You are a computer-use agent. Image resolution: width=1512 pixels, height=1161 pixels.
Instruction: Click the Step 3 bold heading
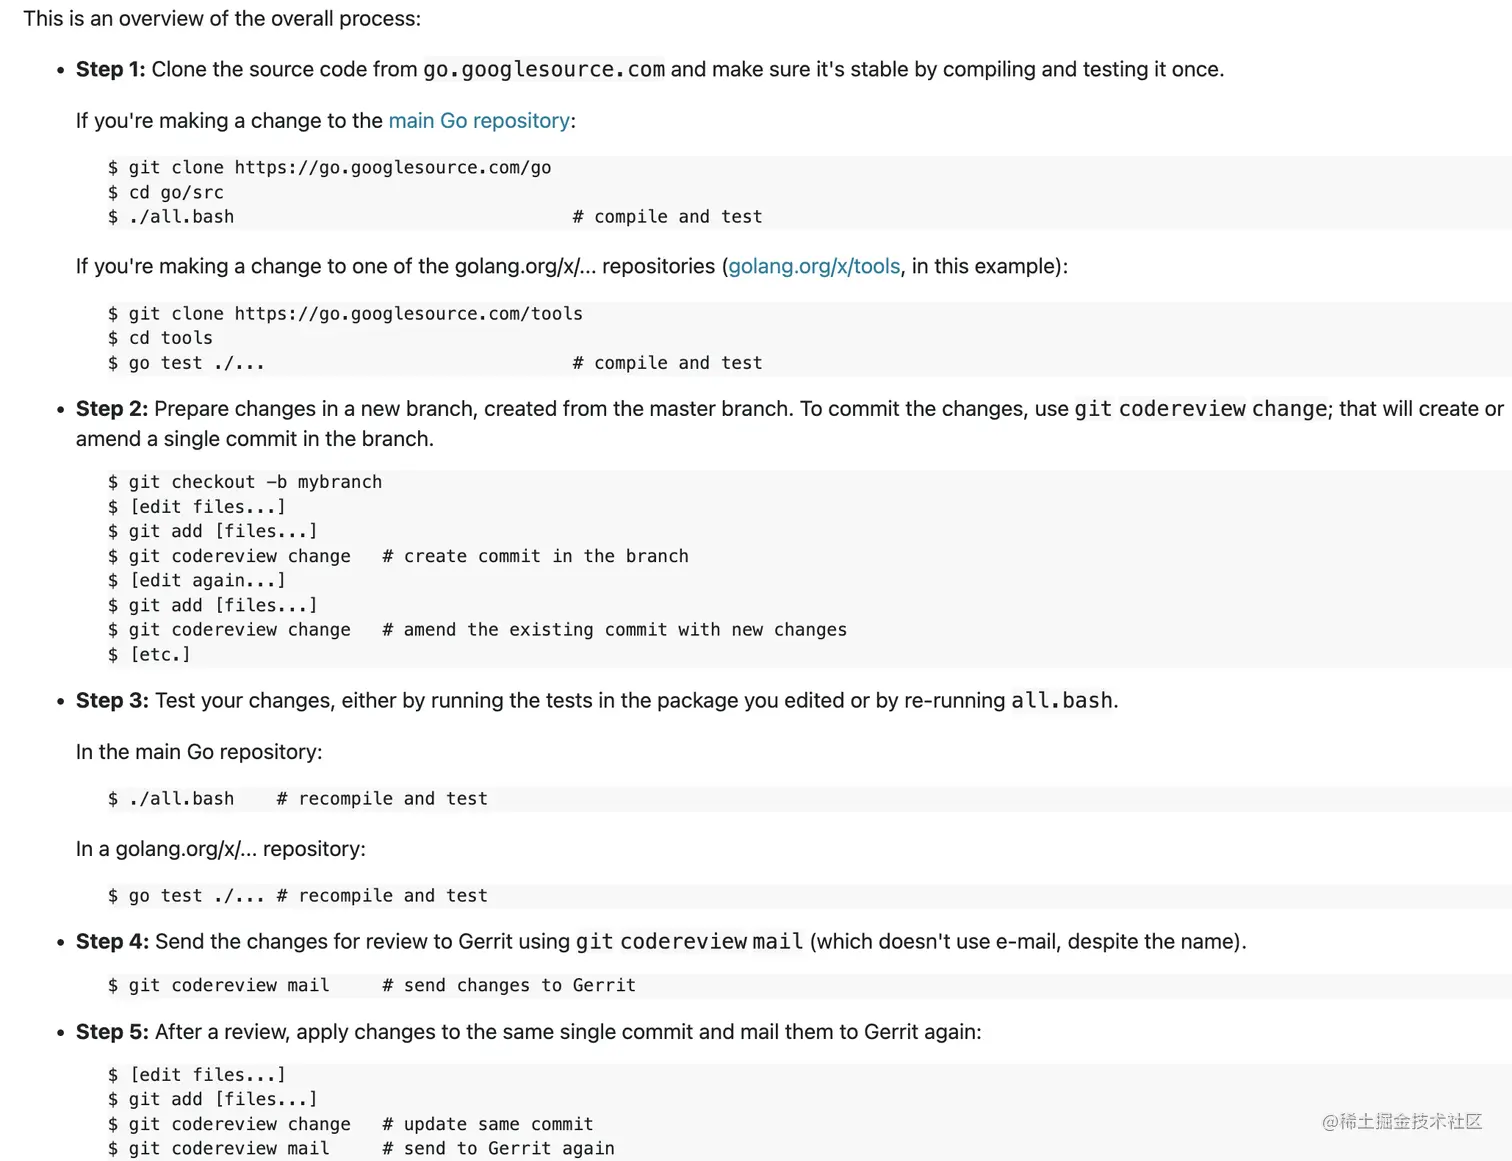point(112,701)
